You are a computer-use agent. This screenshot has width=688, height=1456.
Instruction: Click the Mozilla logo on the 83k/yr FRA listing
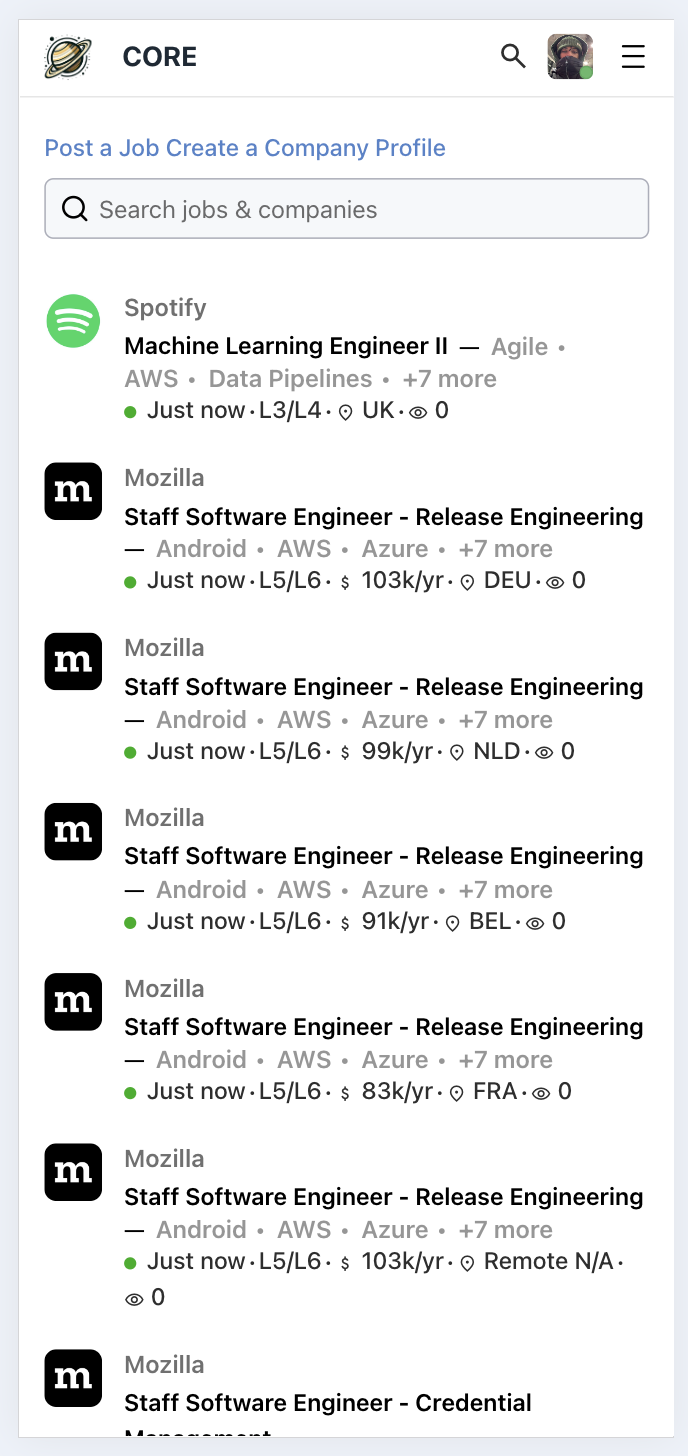pyautogui.click(x=73, y=1002)
